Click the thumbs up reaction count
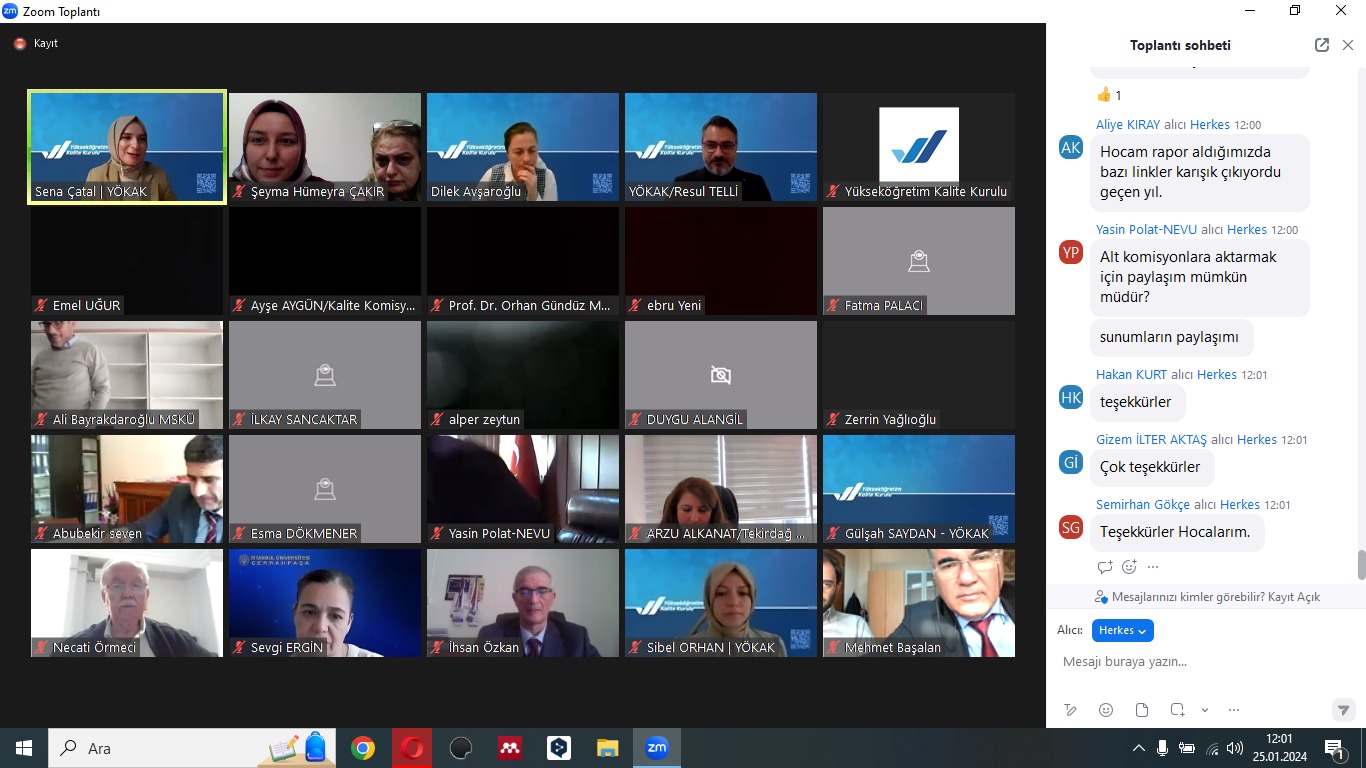Viewport: 1366px width, 768px height. click(1109, 95)
